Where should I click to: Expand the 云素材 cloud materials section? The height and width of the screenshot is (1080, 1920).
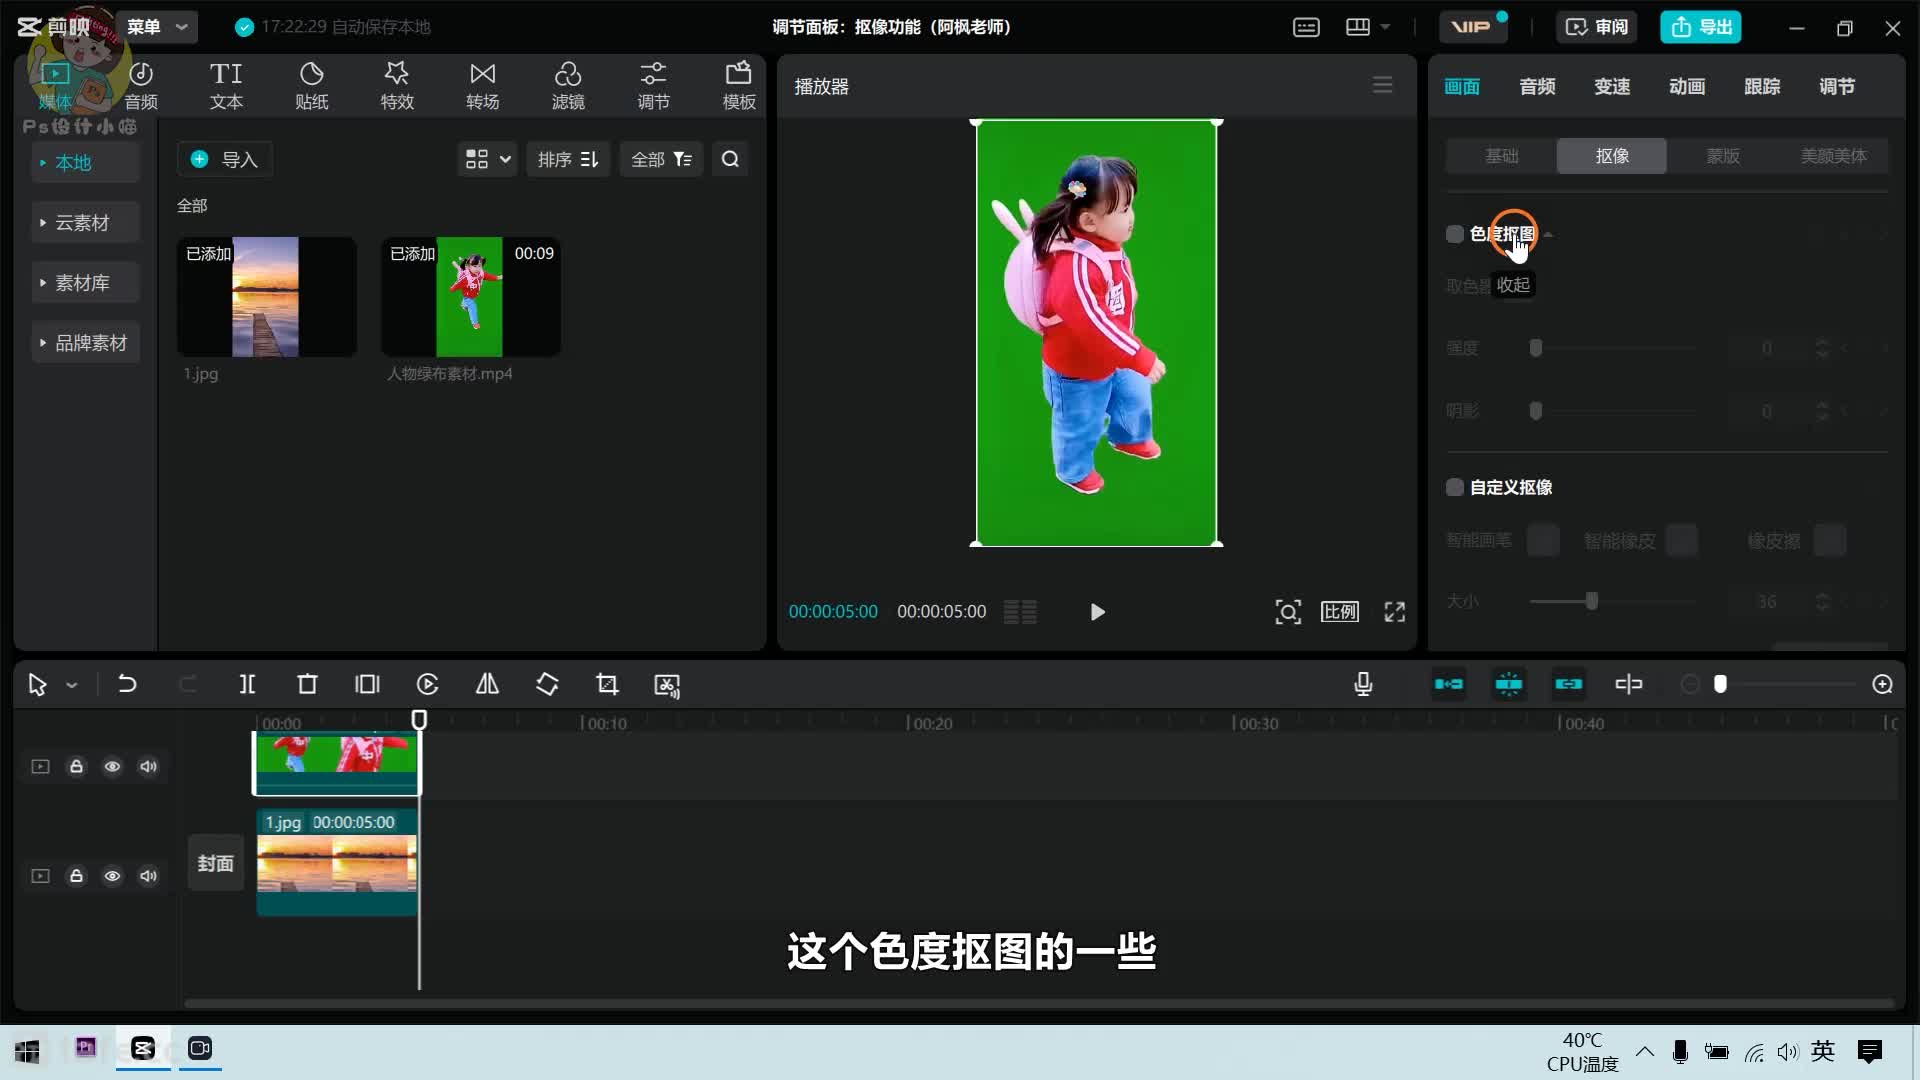click(x=84, y=223)
